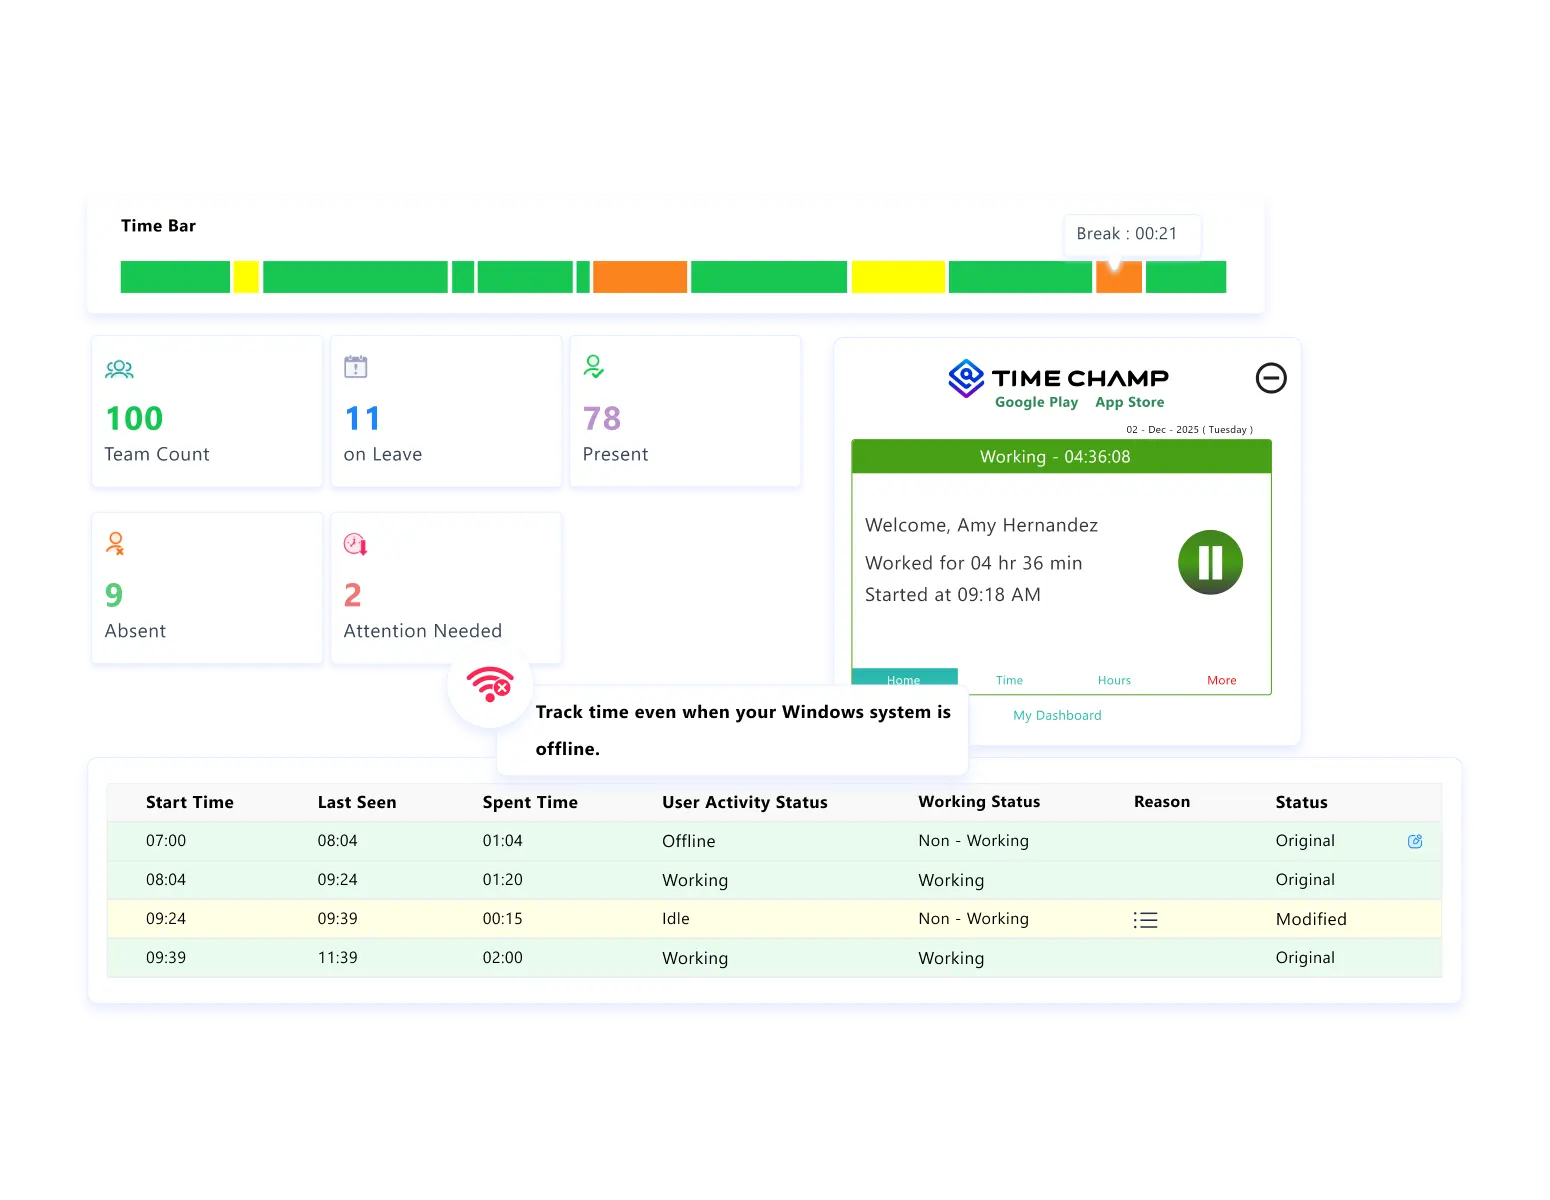
Task: Click the Absent person icon
Action: pyautogui.click(x=116, y=544)
